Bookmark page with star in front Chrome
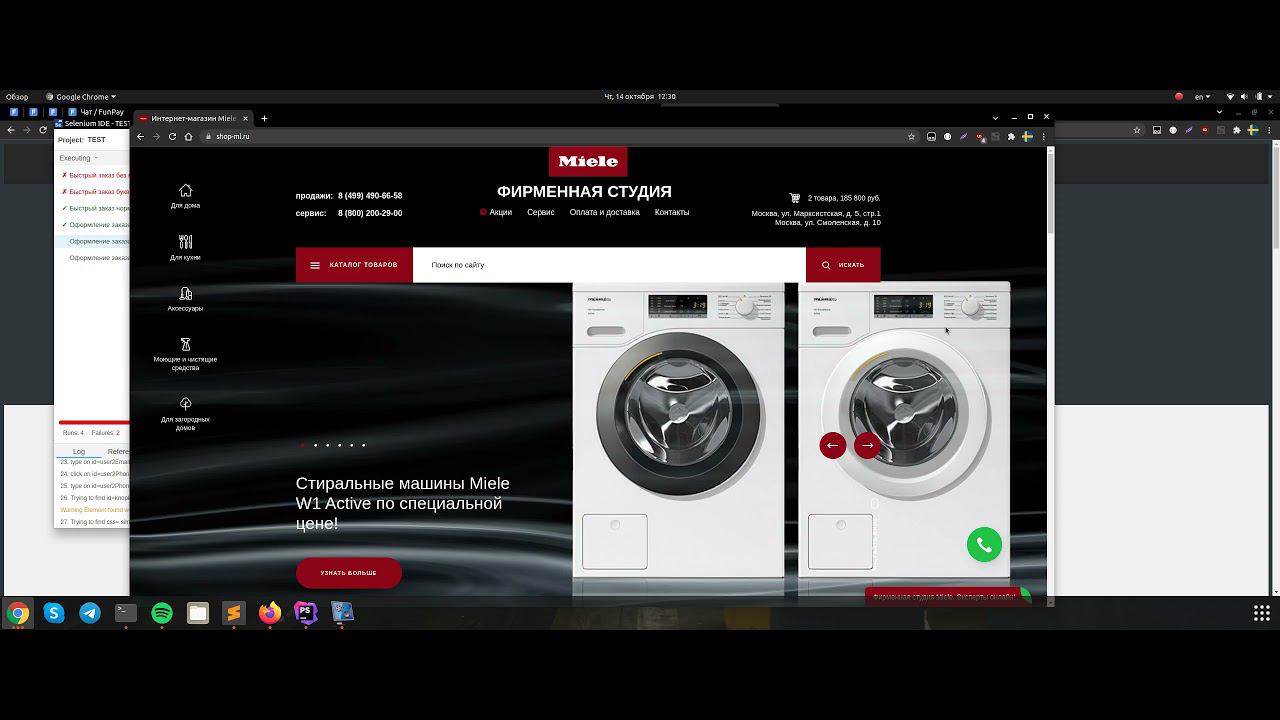 (x=911, y=136)
